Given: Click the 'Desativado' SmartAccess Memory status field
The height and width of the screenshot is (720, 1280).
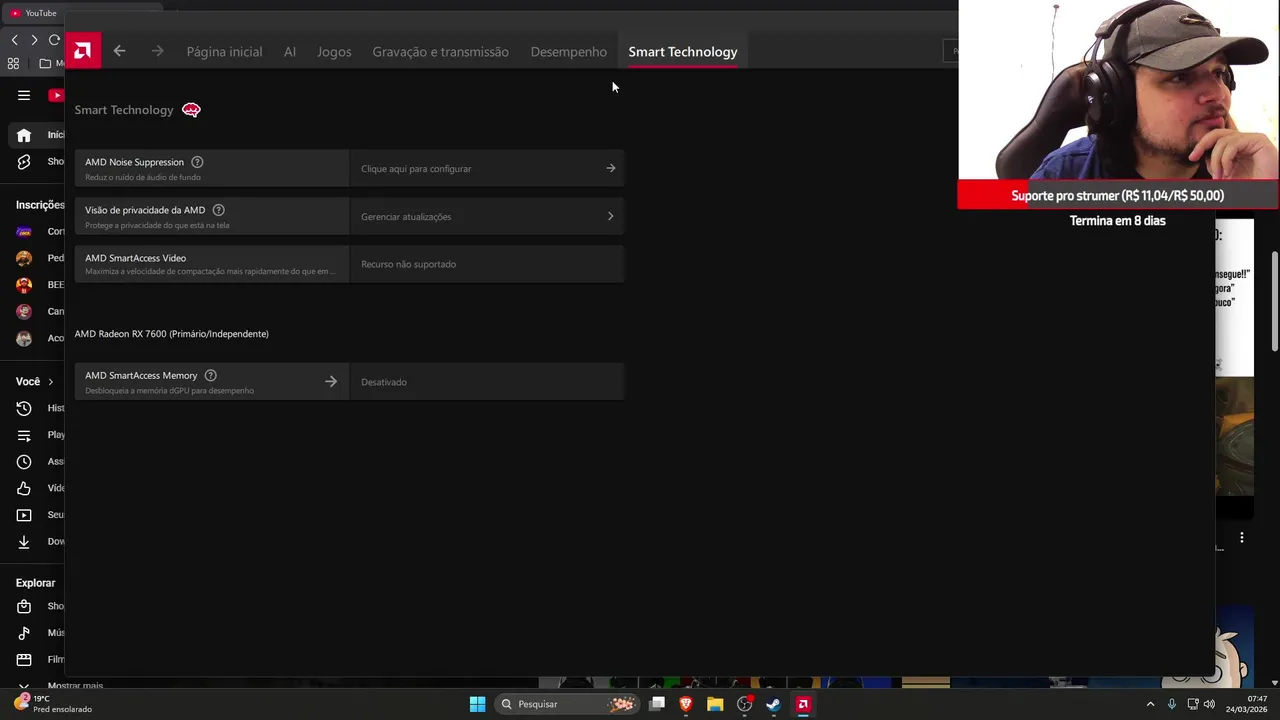Looking at the screenshot, I should click(487, 382).
